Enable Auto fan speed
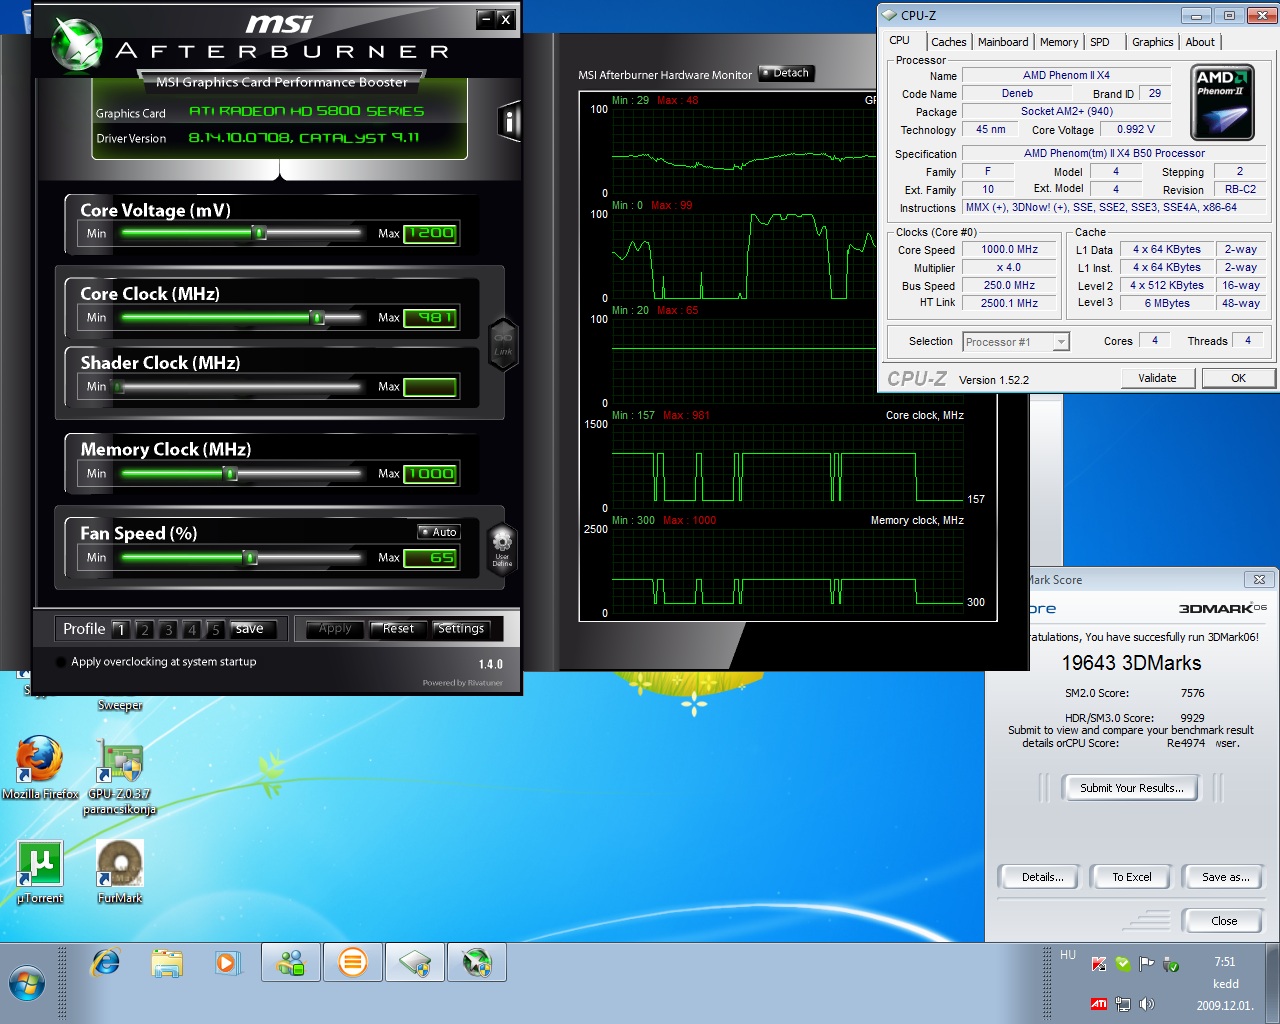Viewport: 1280px width, 1024px height. [438, 532]
